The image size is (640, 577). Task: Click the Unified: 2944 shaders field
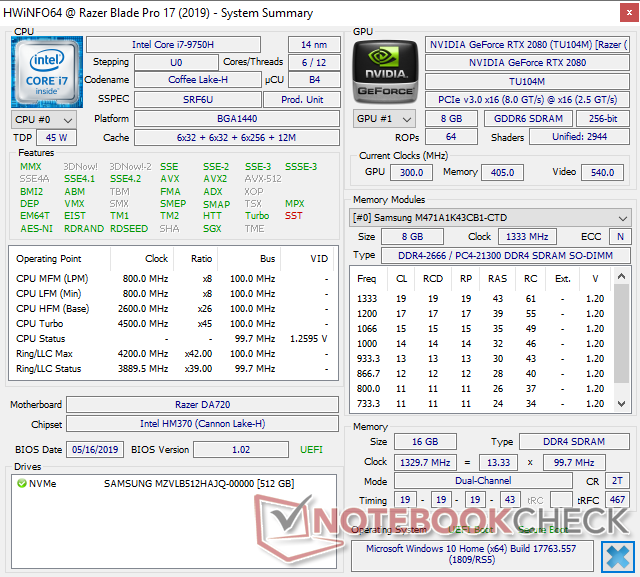coord(579,137)
